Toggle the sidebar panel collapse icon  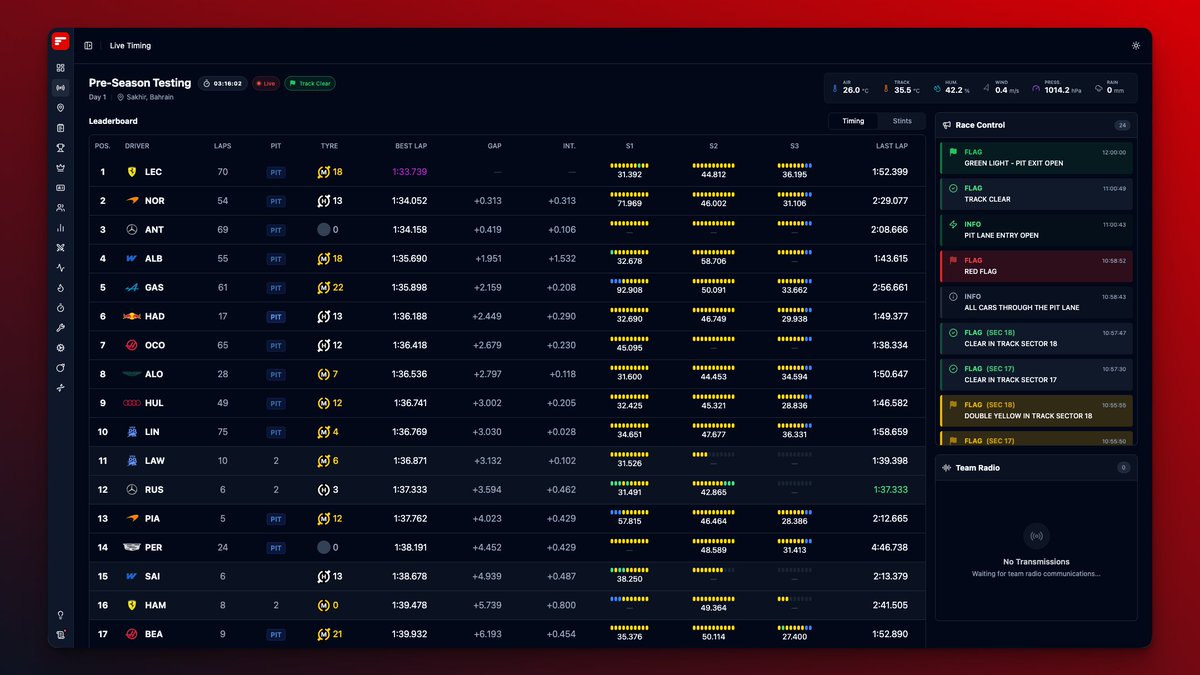[x=89, y=46]
